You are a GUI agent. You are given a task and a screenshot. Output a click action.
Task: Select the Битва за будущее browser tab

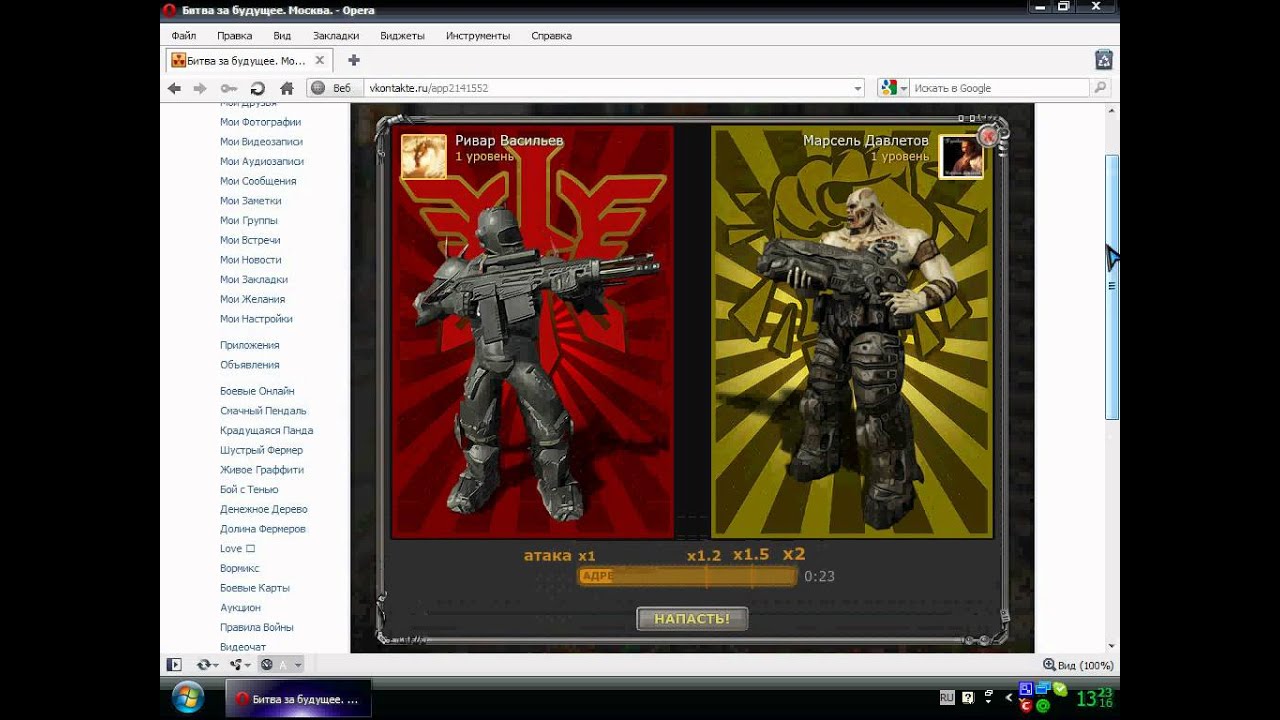(x=250, y=61)
